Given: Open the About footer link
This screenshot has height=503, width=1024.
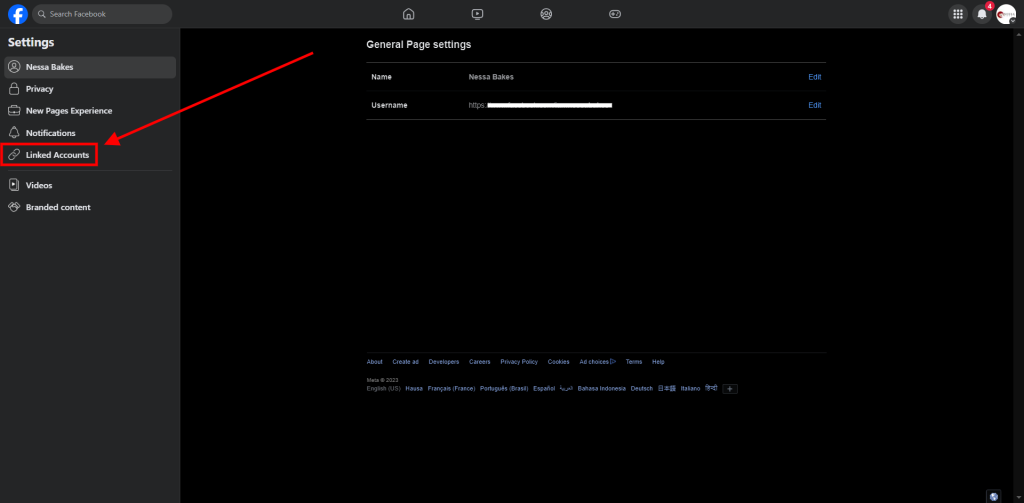Looking at the screenshot, I should pos(374,362).
